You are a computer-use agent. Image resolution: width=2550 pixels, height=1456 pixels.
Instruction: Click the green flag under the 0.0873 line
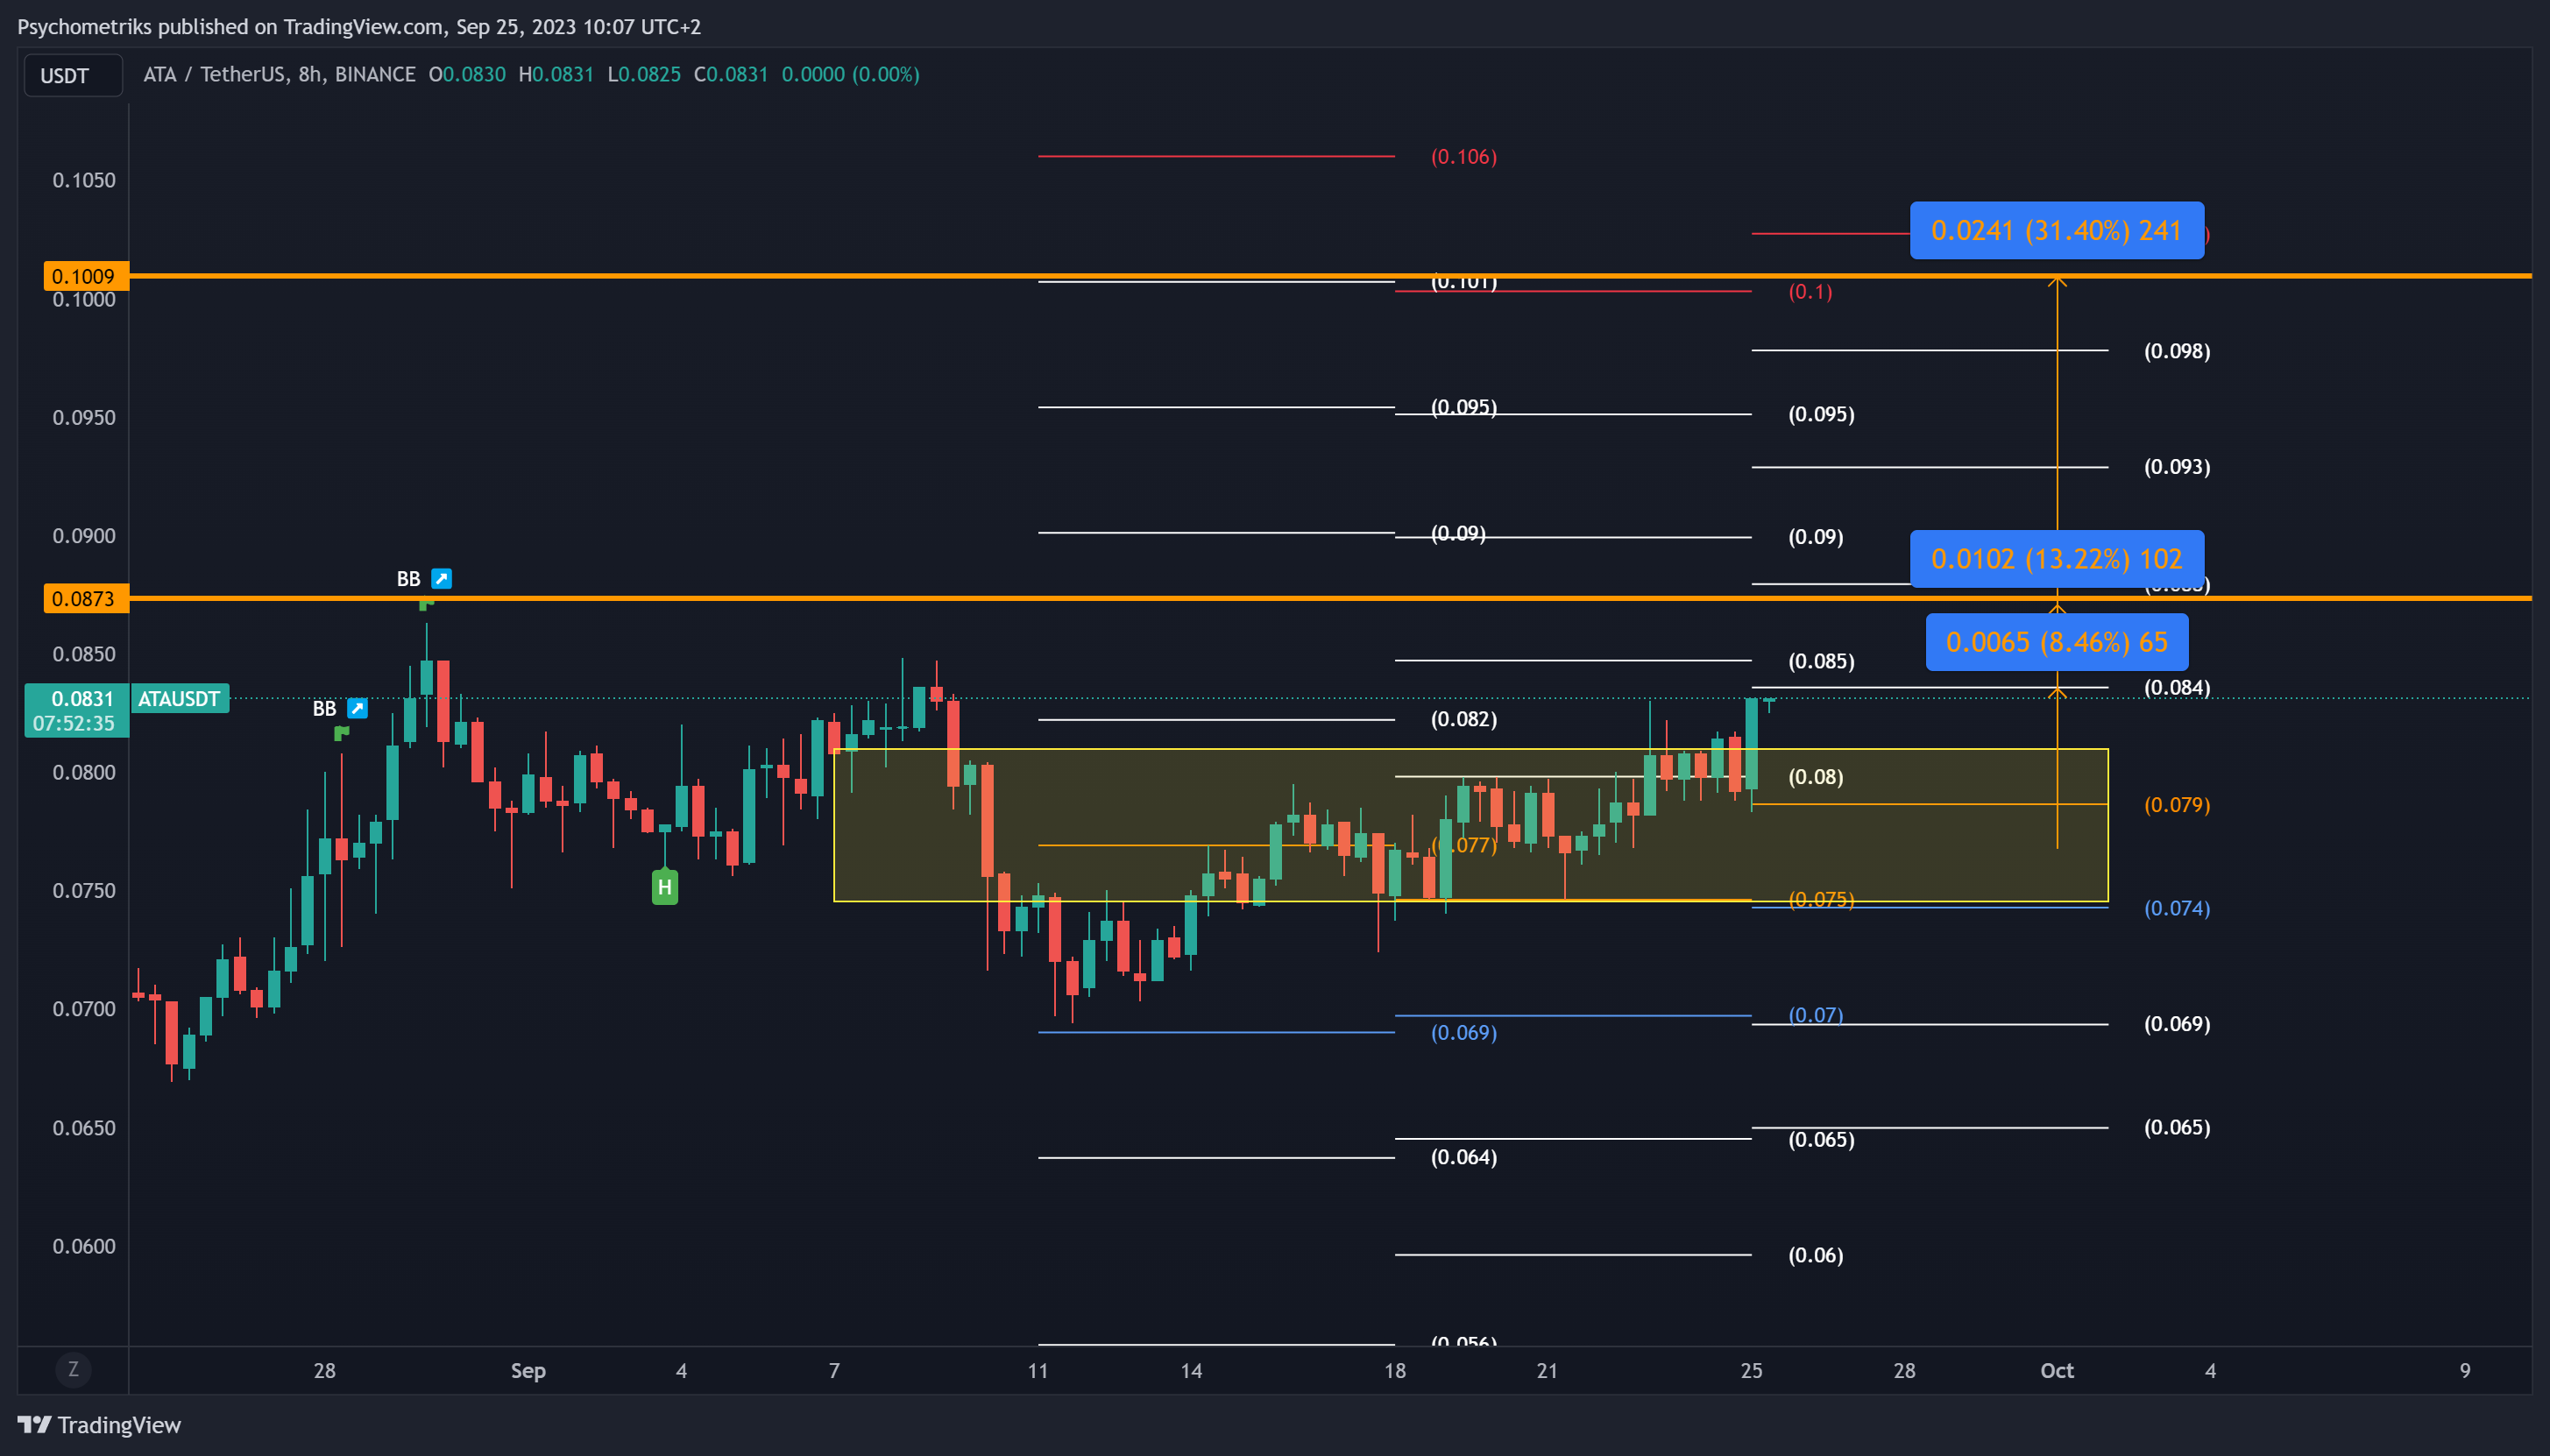[426, 604]
